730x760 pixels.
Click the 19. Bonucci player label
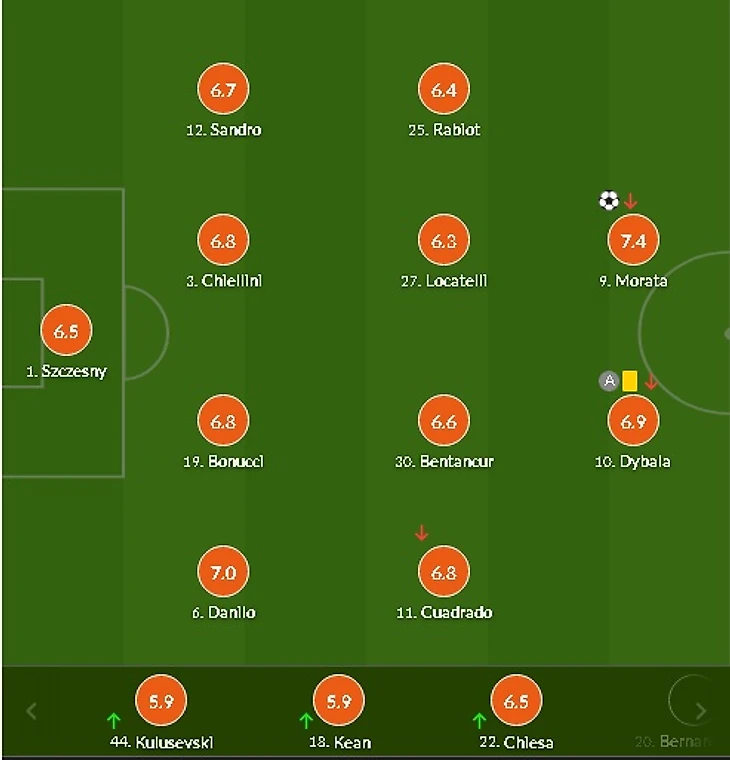tap(224, 461)
